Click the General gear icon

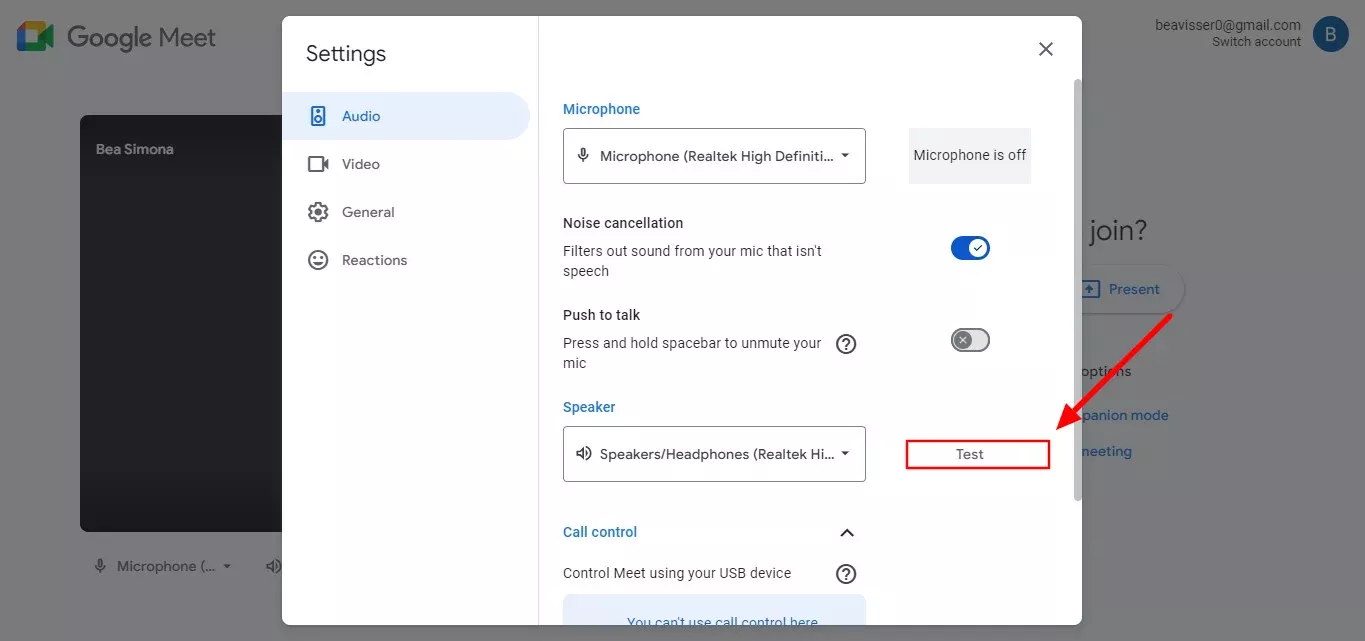pos(318,212)
